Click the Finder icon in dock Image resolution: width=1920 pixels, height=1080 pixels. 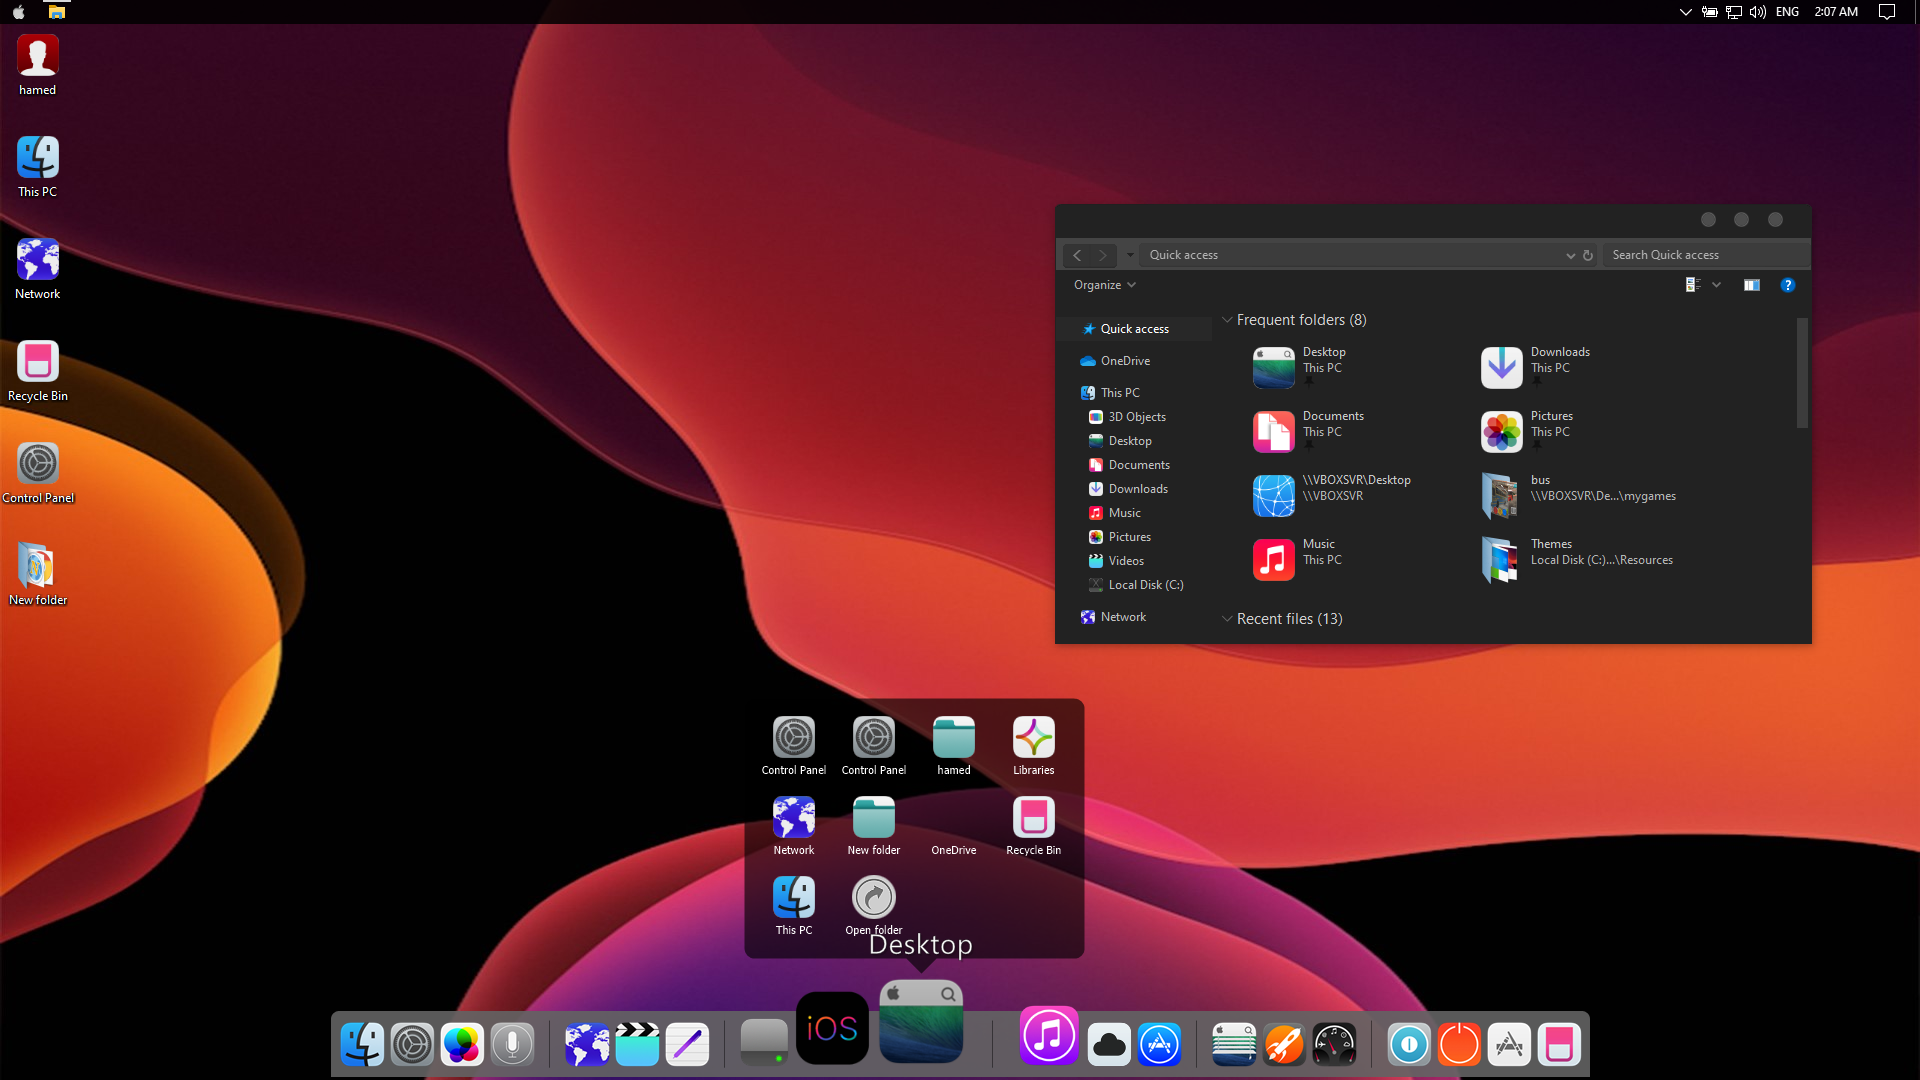361,1045
